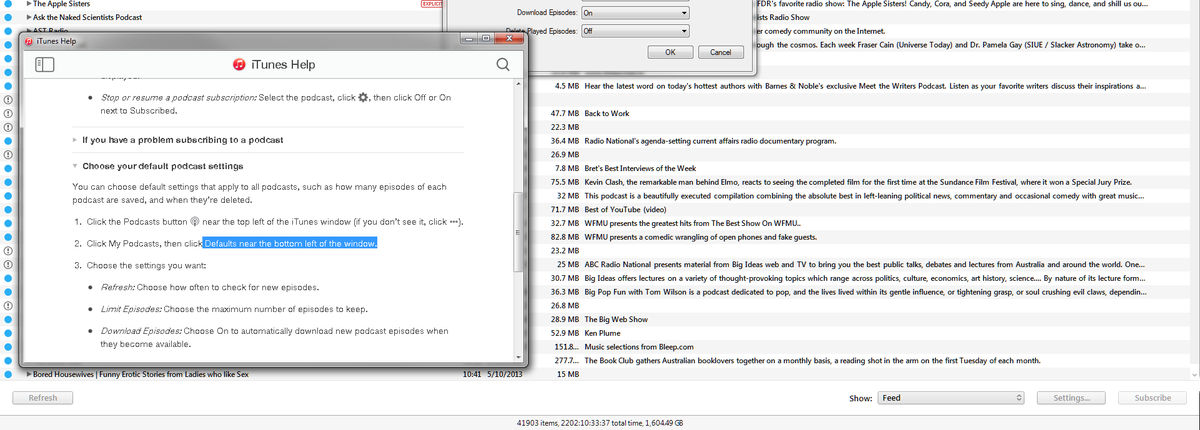1200x430 pixels.
Task: Click unplayed blue dot beside The Apple Sisters
Action: pos(8,5)
